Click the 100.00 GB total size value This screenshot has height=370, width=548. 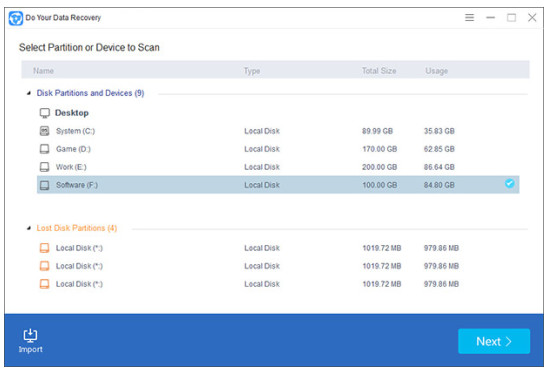[x=380, y=185]
